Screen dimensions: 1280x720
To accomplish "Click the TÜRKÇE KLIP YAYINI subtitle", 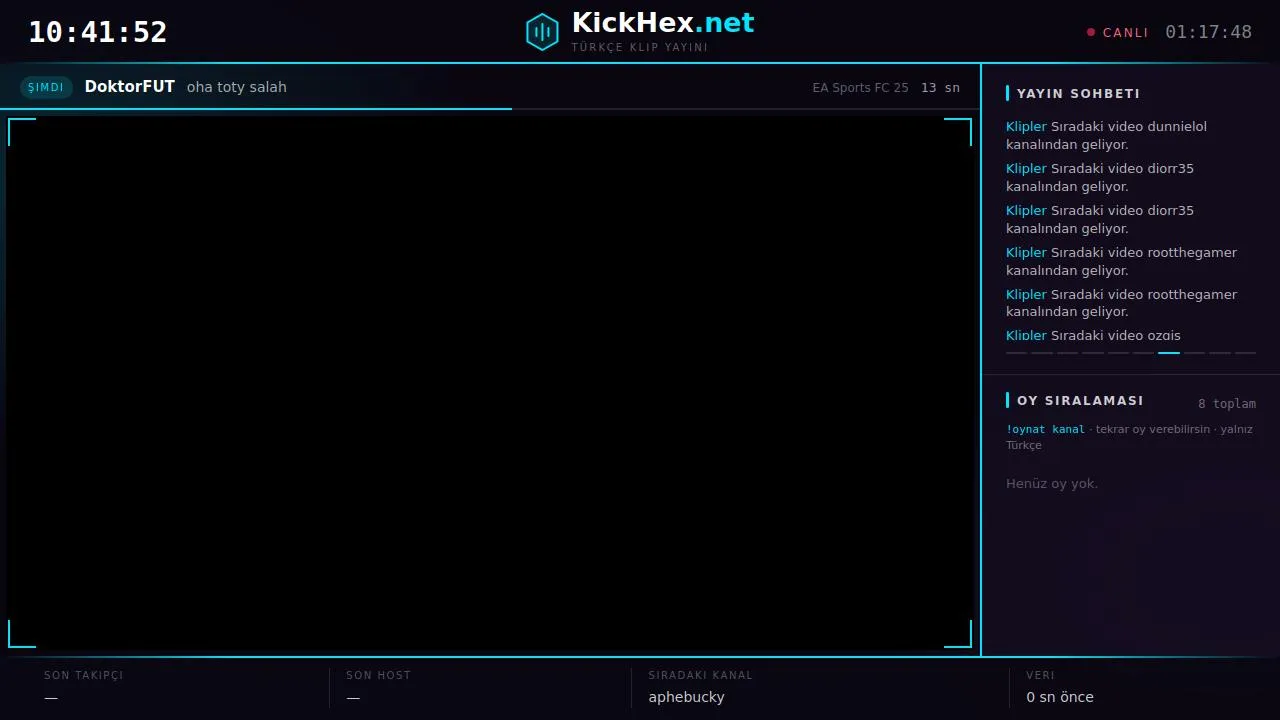I will tap(640, 47).
